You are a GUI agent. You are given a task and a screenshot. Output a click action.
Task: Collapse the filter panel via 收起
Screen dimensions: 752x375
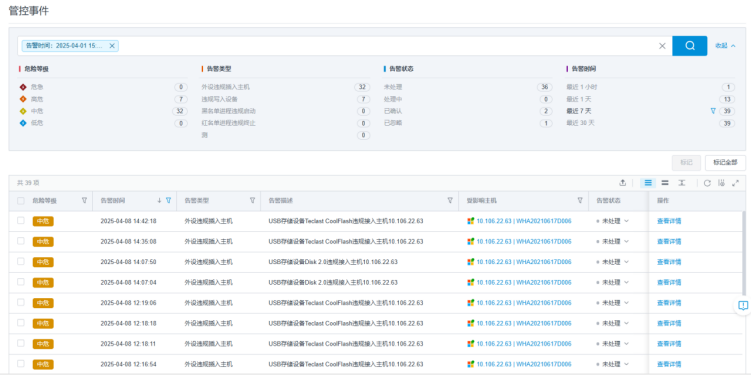pyautogui.click(x=725, y=46)
